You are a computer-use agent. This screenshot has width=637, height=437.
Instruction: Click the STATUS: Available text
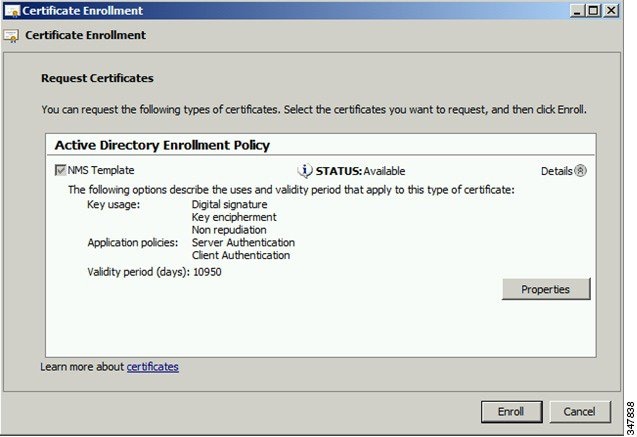tap(360, 171)
